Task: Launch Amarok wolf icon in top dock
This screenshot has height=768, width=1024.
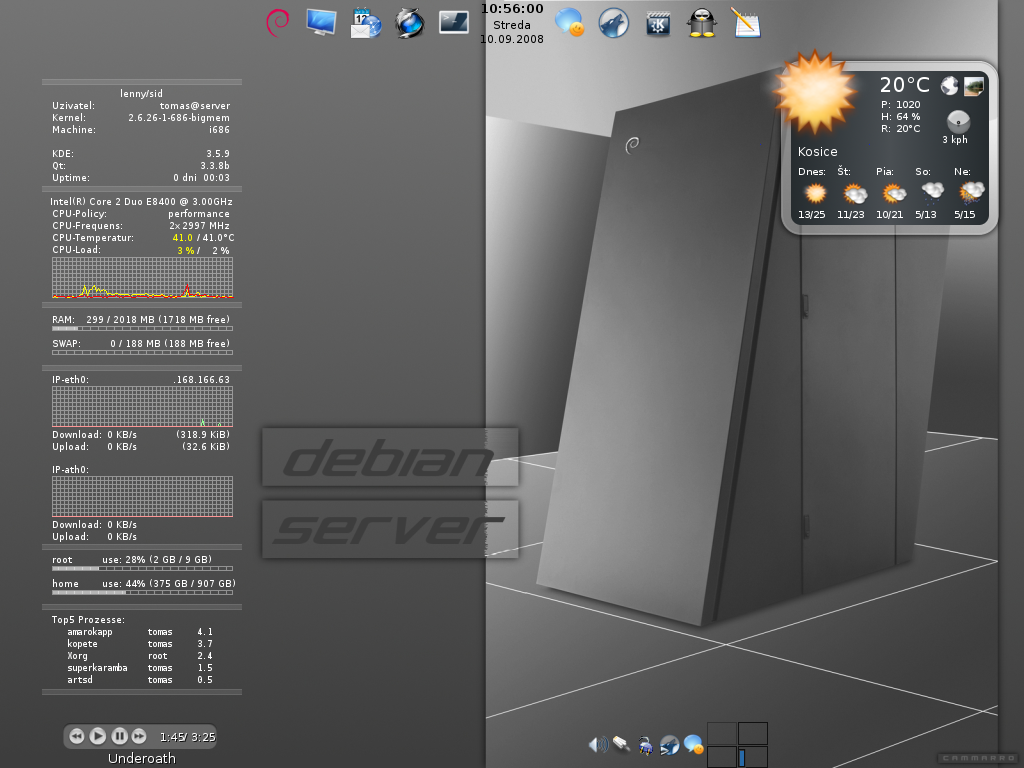Action: 614,23
